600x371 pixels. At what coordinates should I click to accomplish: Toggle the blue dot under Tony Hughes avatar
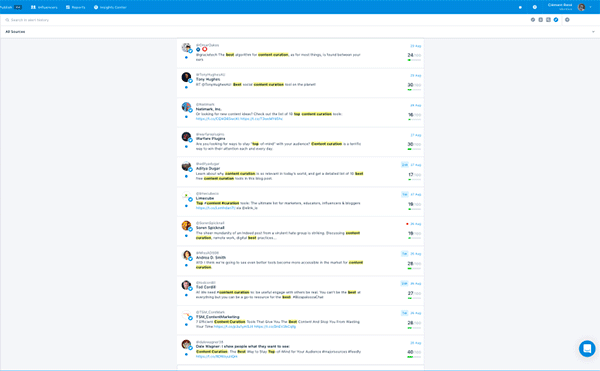pos(186,87)
